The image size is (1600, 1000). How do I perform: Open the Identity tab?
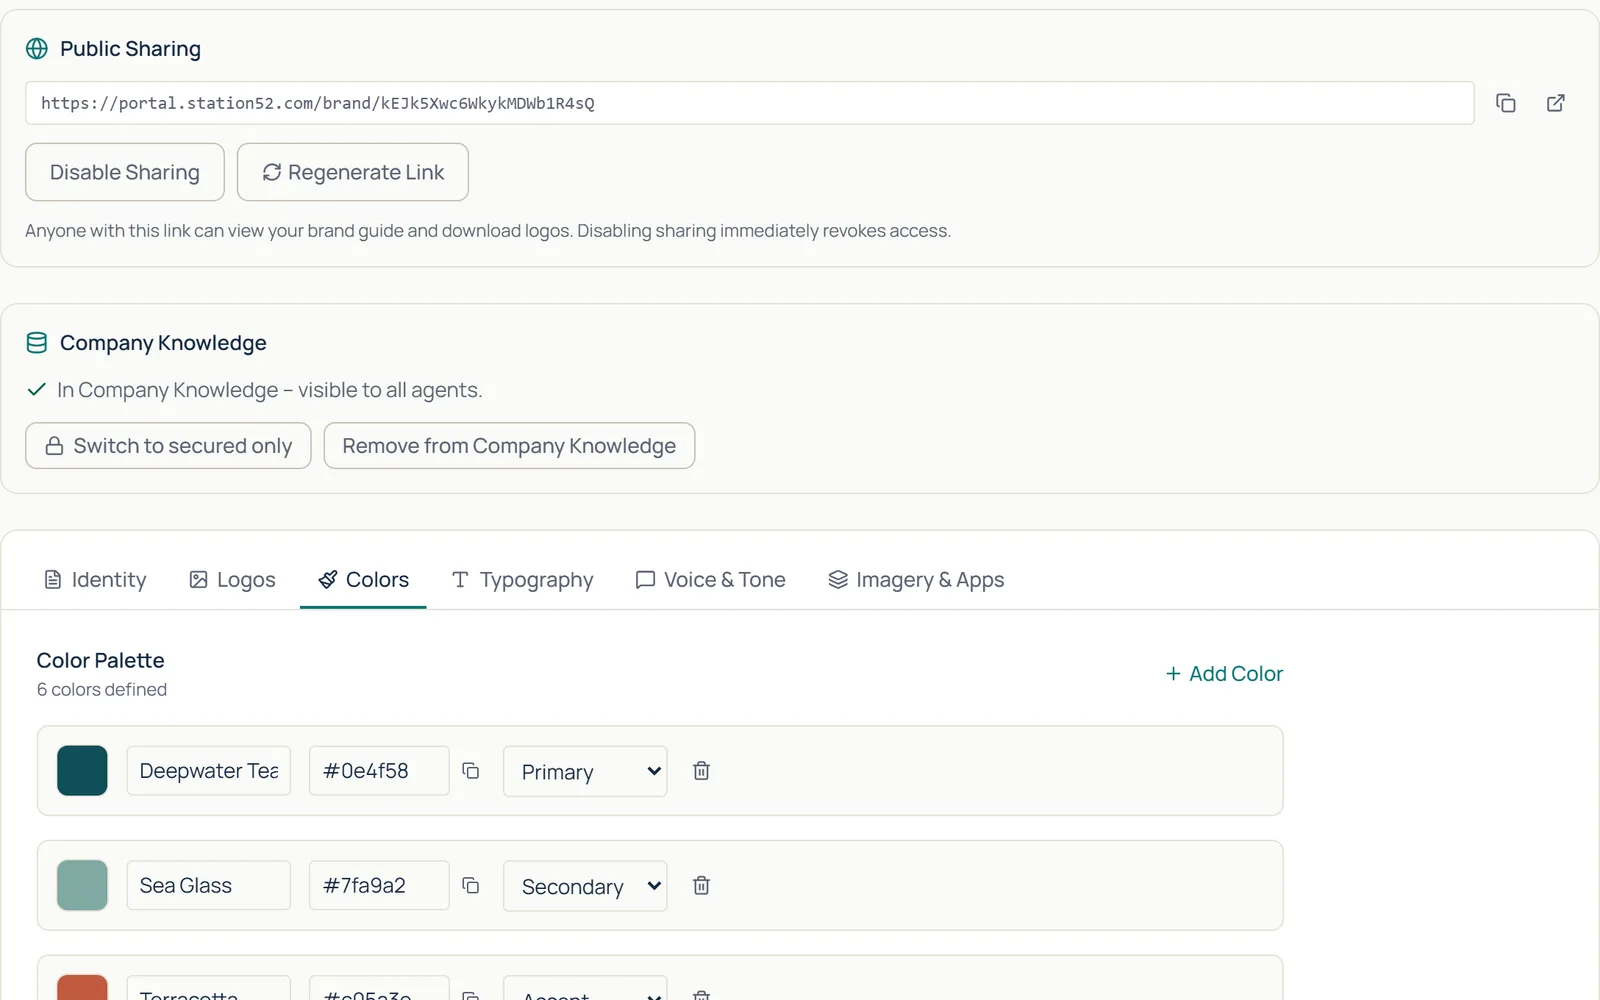[96, 580]
